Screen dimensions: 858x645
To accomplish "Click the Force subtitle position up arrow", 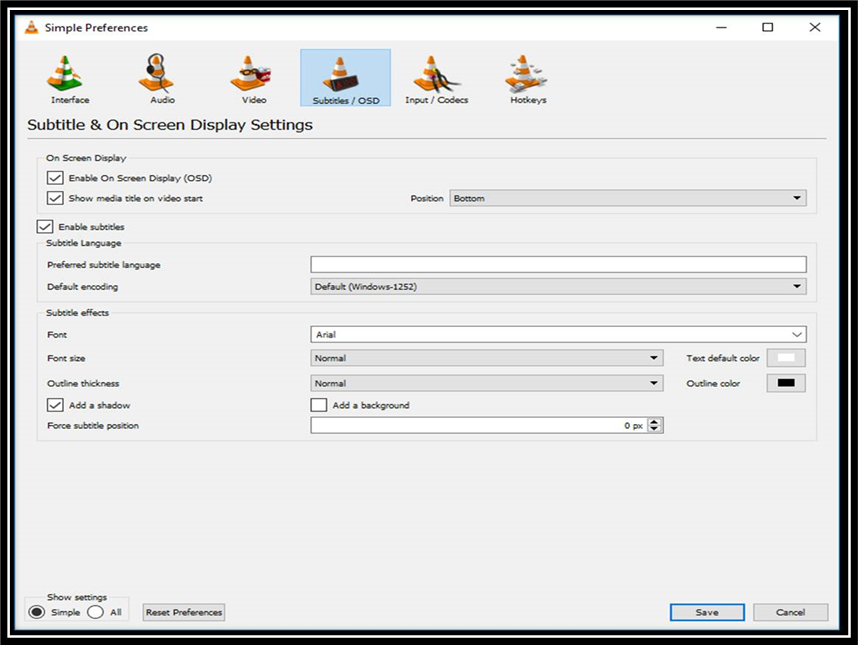I will (654, 420).
